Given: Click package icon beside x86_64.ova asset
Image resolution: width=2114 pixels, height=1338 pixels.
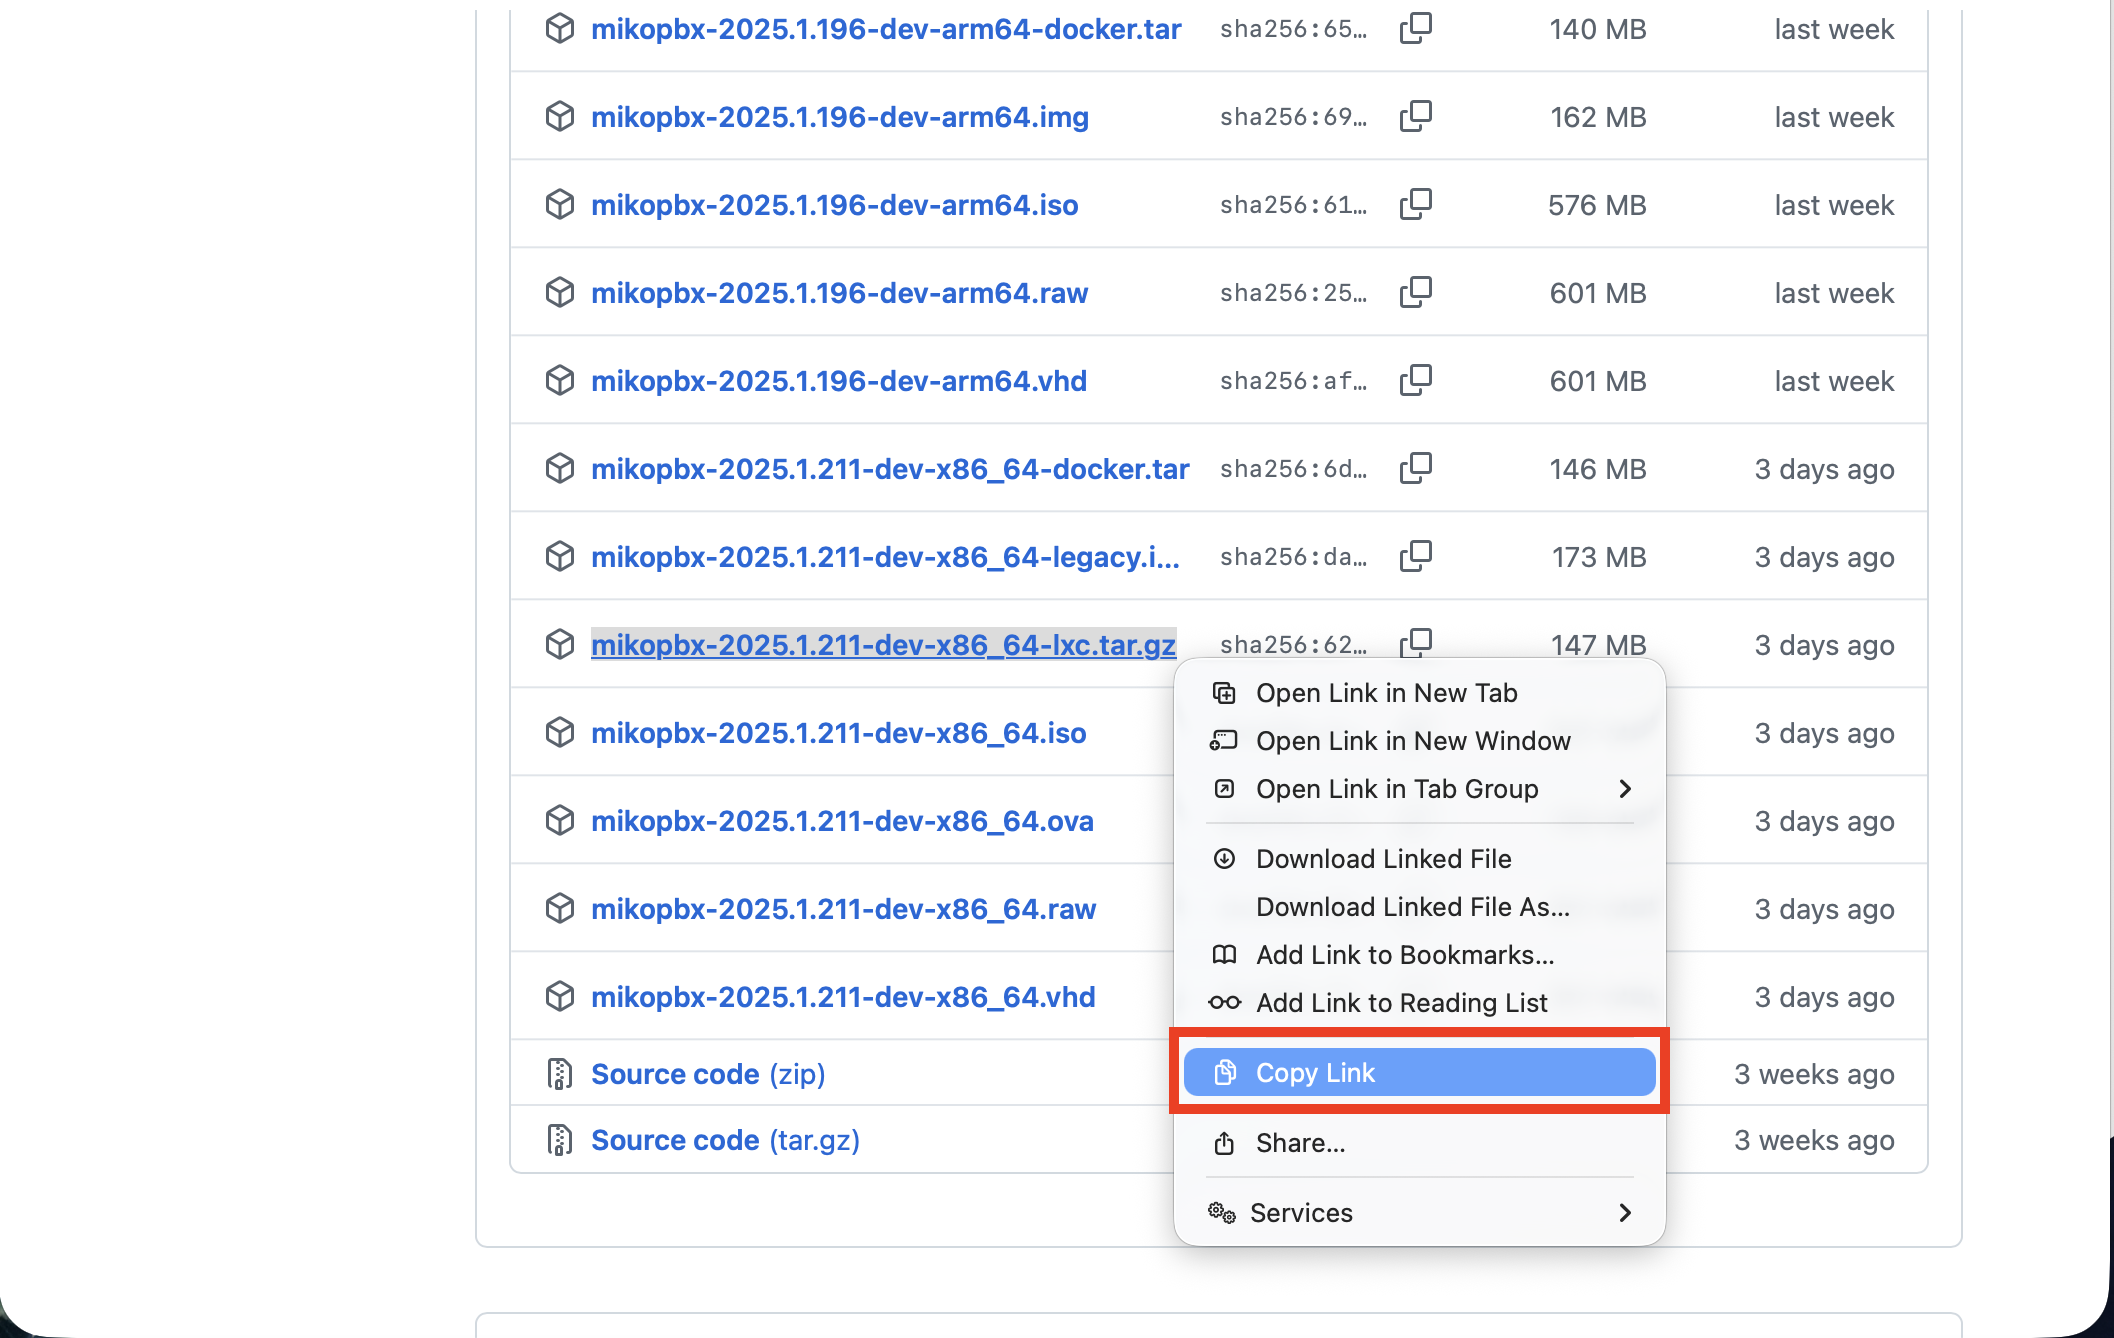Looking at the screenshot, I should click(x=560, y=821).
